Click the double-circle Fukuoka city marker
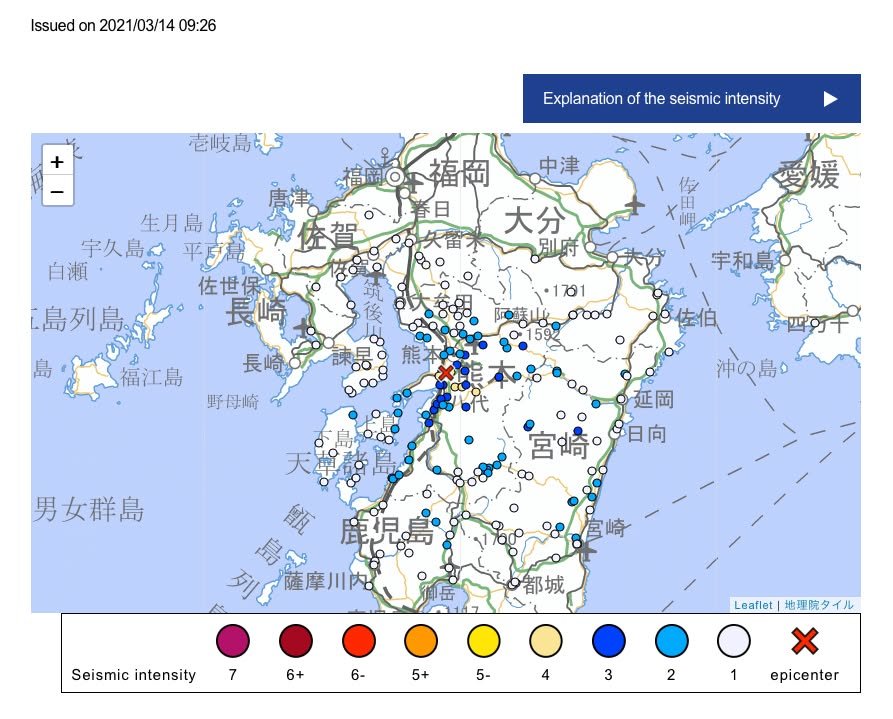This screenshot has height=719, width=893. coord(395,177)
